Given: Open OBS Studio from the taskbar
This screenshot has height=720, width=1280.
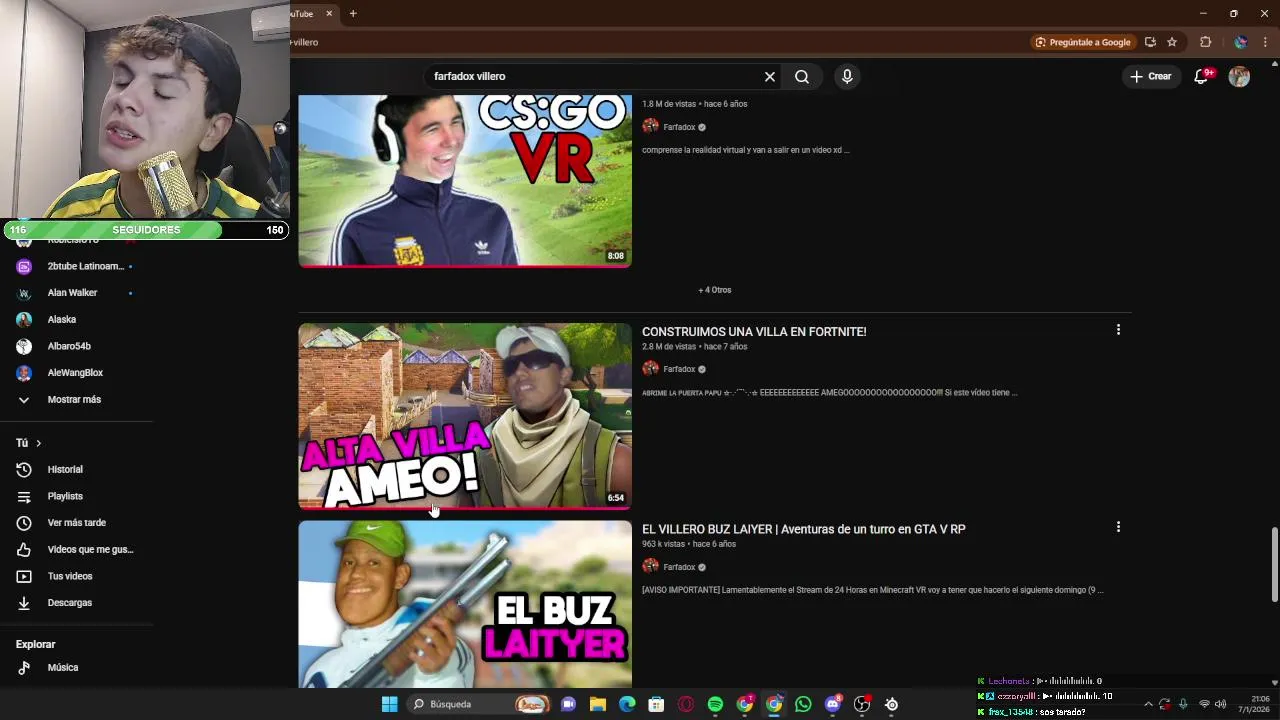Looking at the screenshot, I should point(862,704).
